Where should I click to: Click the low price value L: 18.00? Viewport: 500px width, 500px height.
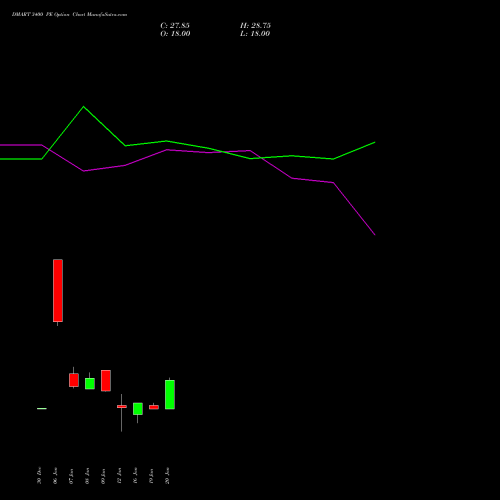tap(255, 34)
